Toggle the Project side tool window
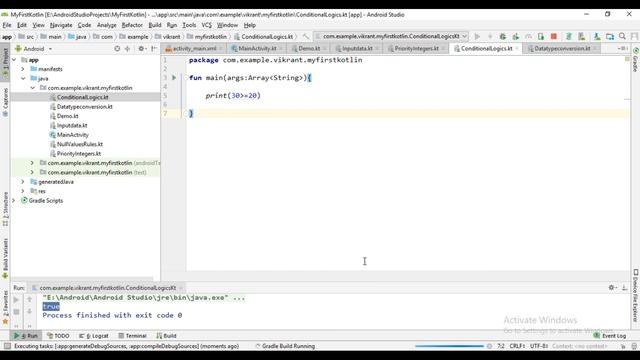Viewport: 640px width, 360px height. click(5, 62)
